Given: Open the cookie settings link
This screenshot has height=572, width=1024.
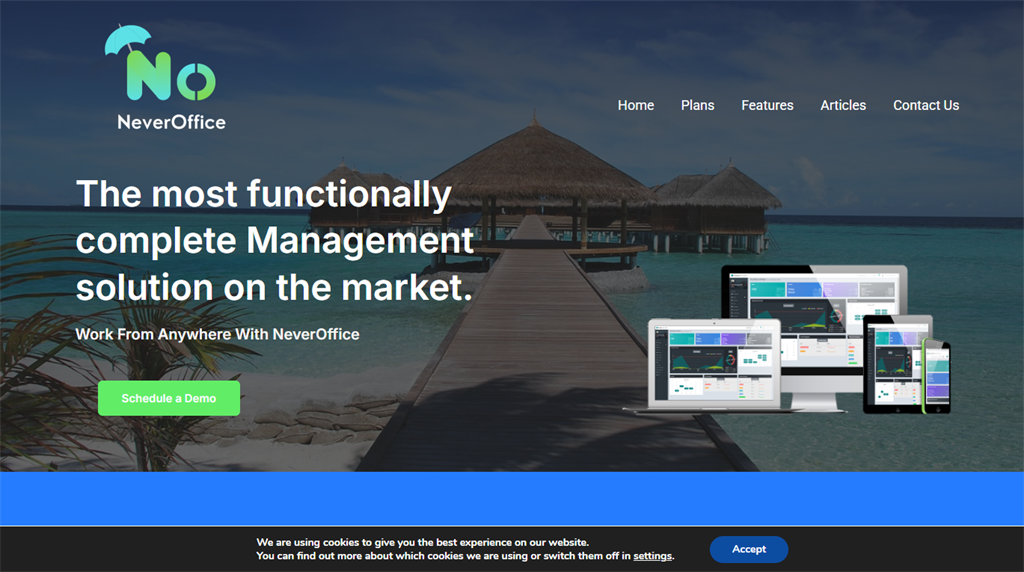Looking at the screenshot, I should pyautogui.click(x=652, y=556).
